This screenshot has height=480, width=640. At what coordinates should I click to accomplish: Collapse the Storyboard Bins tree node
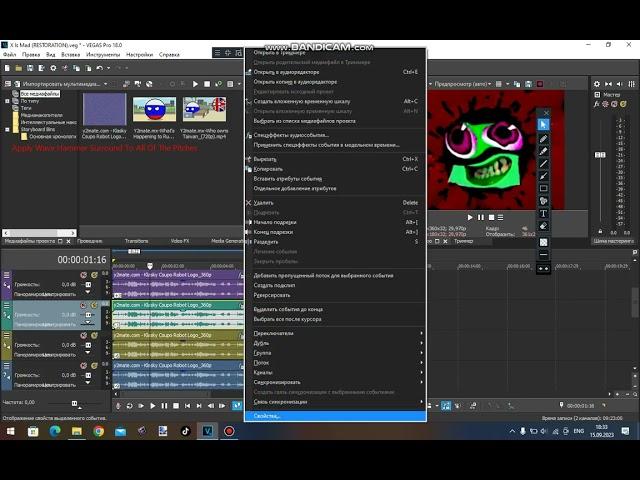[7, 129]
